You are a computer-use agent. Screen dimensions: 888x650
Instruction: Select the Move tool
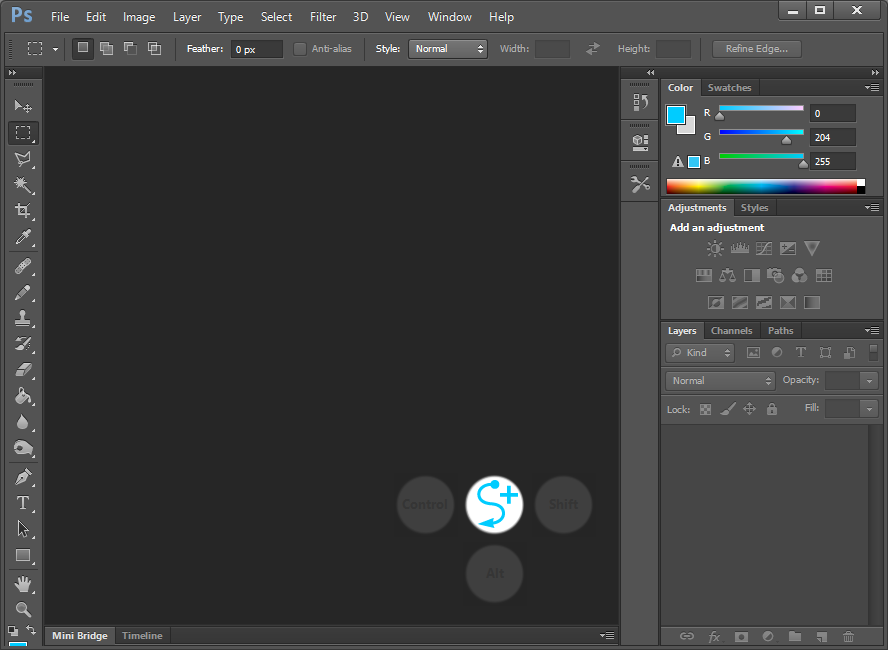[22, 106]
